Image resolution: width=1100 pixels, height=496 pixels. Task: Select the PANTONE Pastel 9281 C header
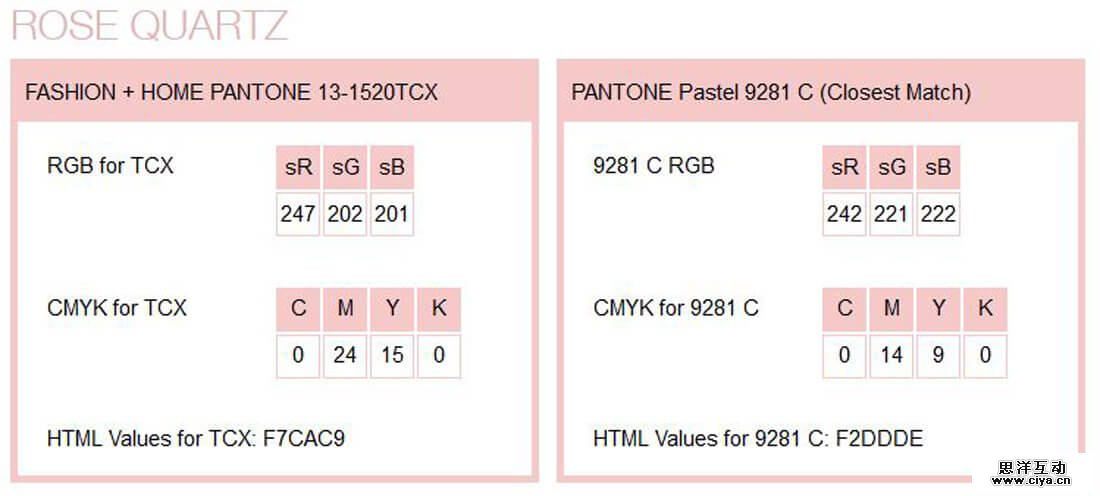pos(771,92)
